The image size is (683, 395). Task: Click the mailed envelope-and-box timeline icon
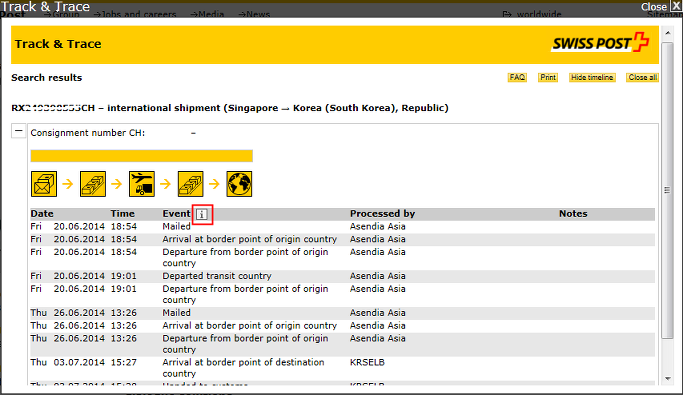44,184
